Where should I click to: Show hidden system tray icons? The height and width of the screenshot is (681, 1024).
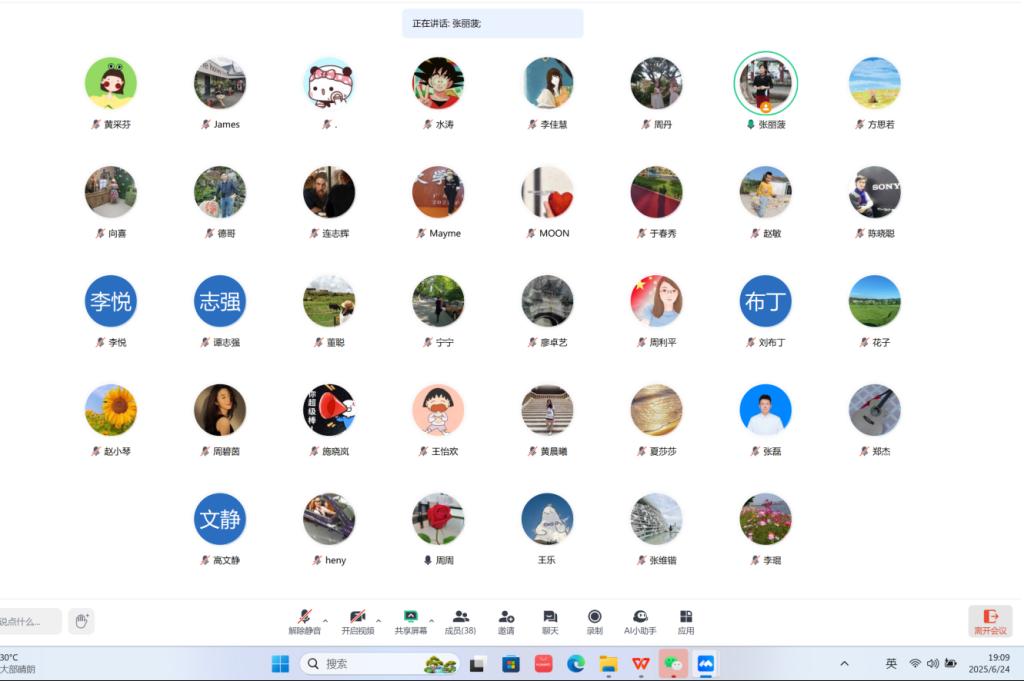tap(844, 663)
